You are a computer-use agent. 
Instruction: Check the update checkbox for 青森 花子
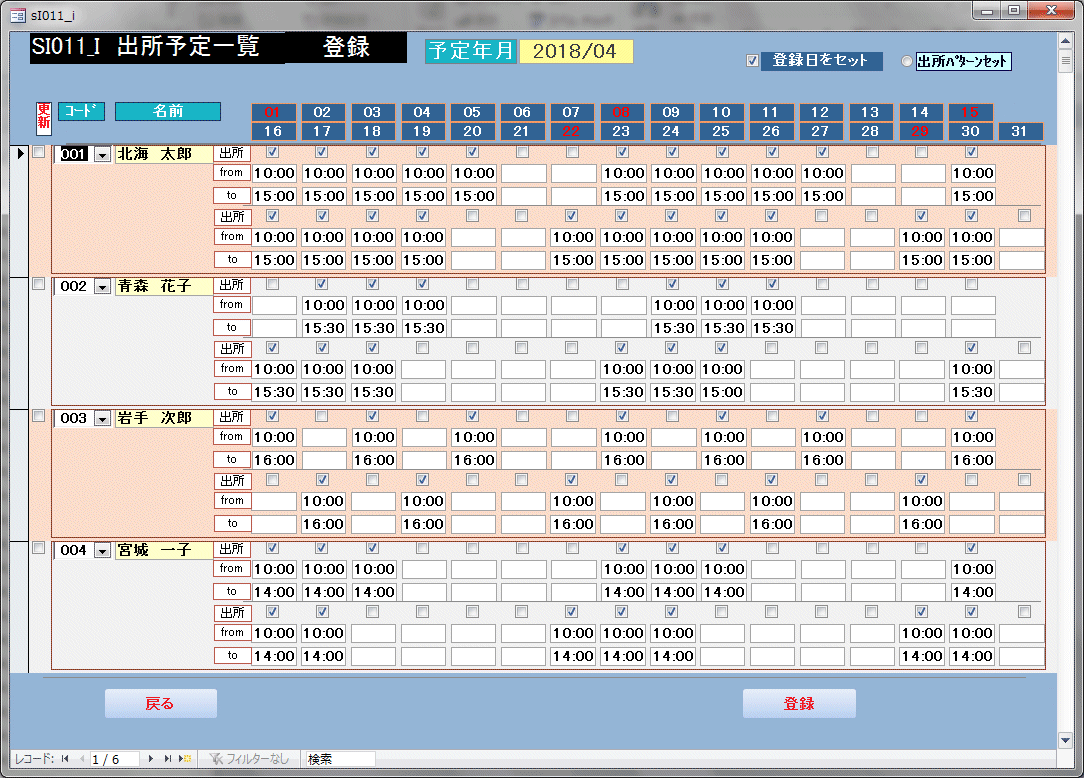(39, 284)
